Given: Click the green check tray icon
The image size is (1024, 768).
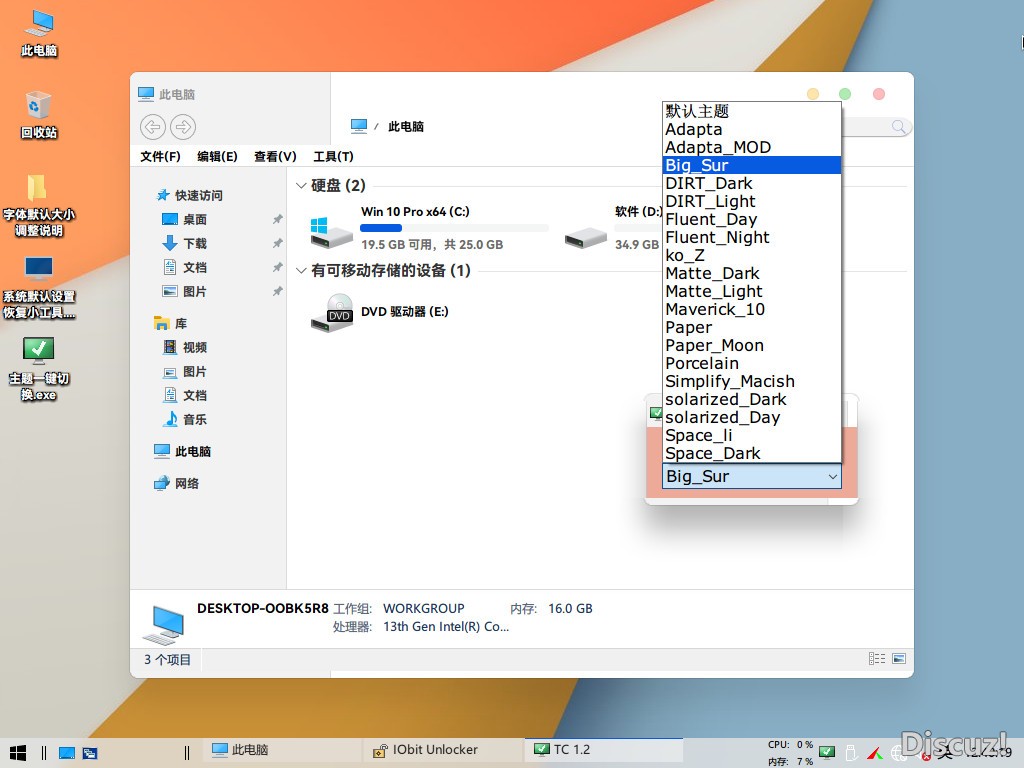Looking at the screenshot, I should click(827, 752).
